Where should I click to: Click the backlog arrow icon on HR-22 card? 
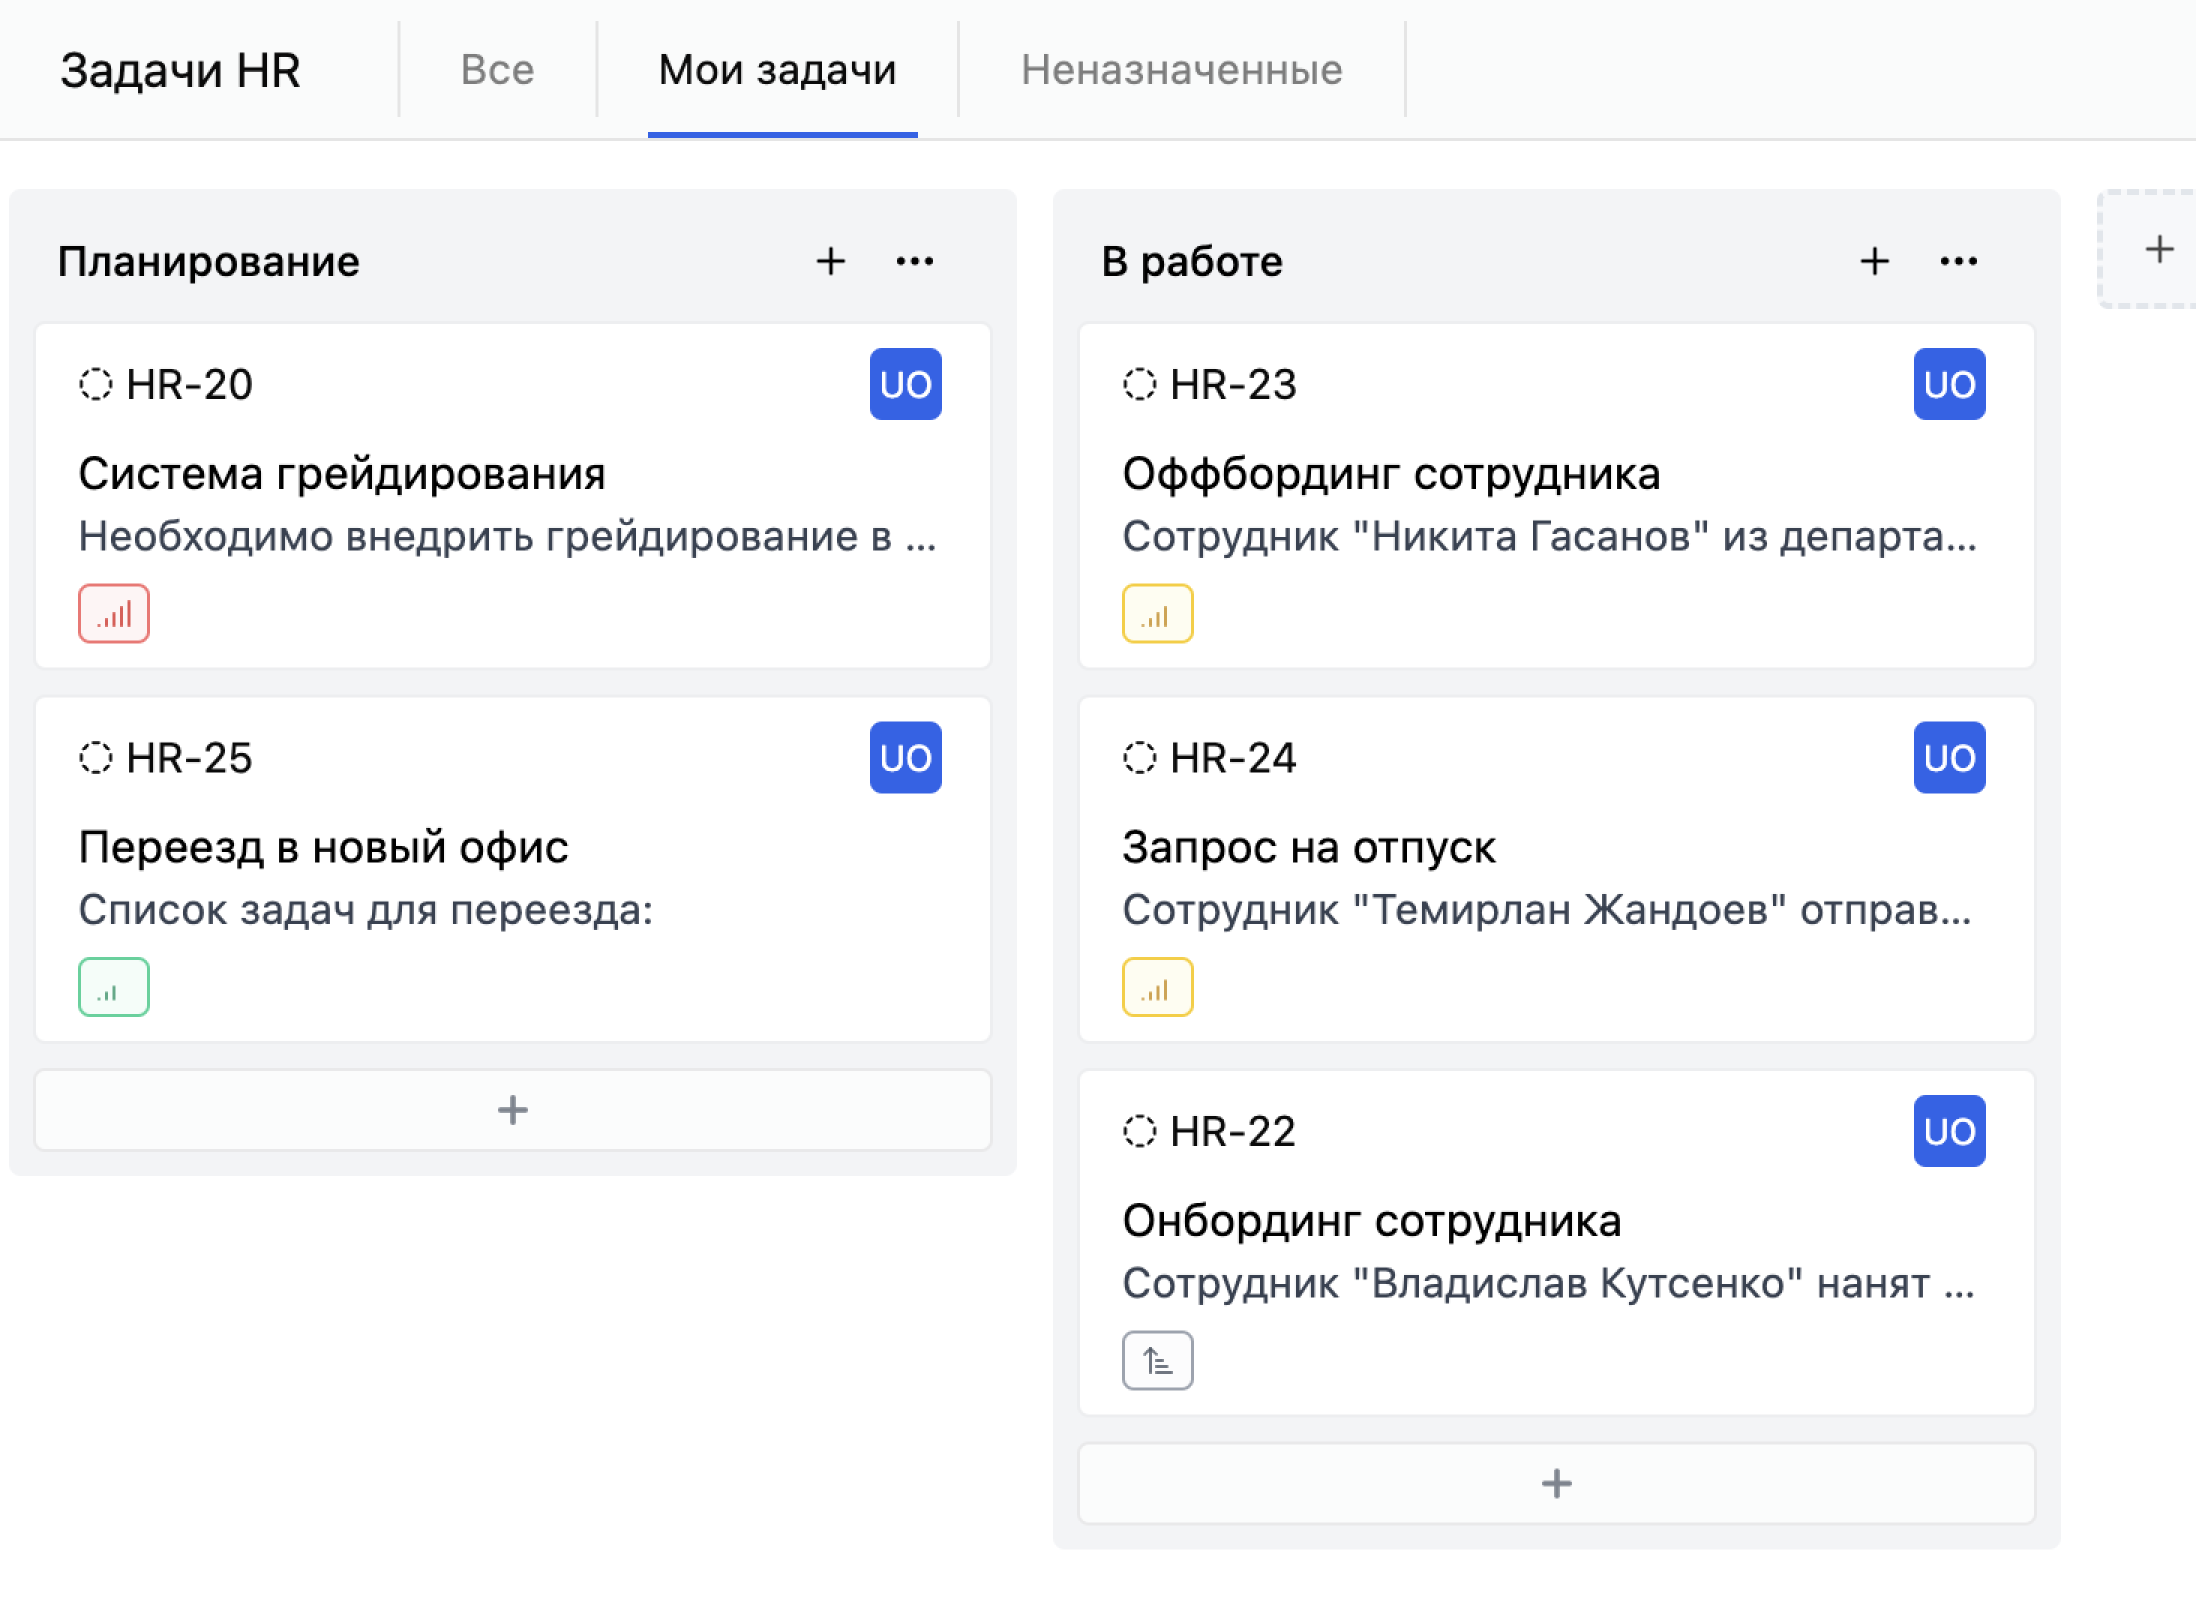tap(1157, 1360)
